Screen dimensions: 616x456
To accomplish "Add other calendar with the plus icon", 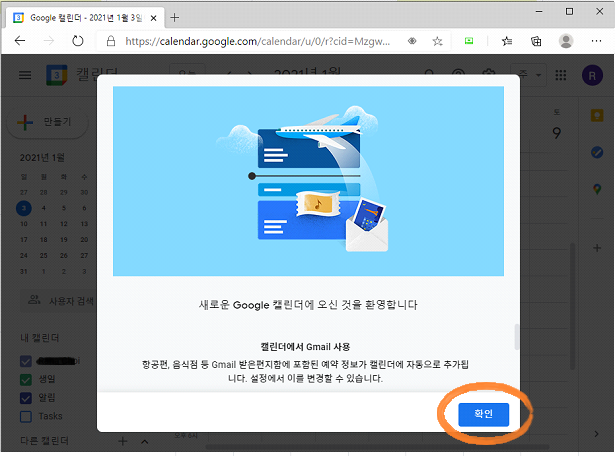I will (x=123, y=441).
